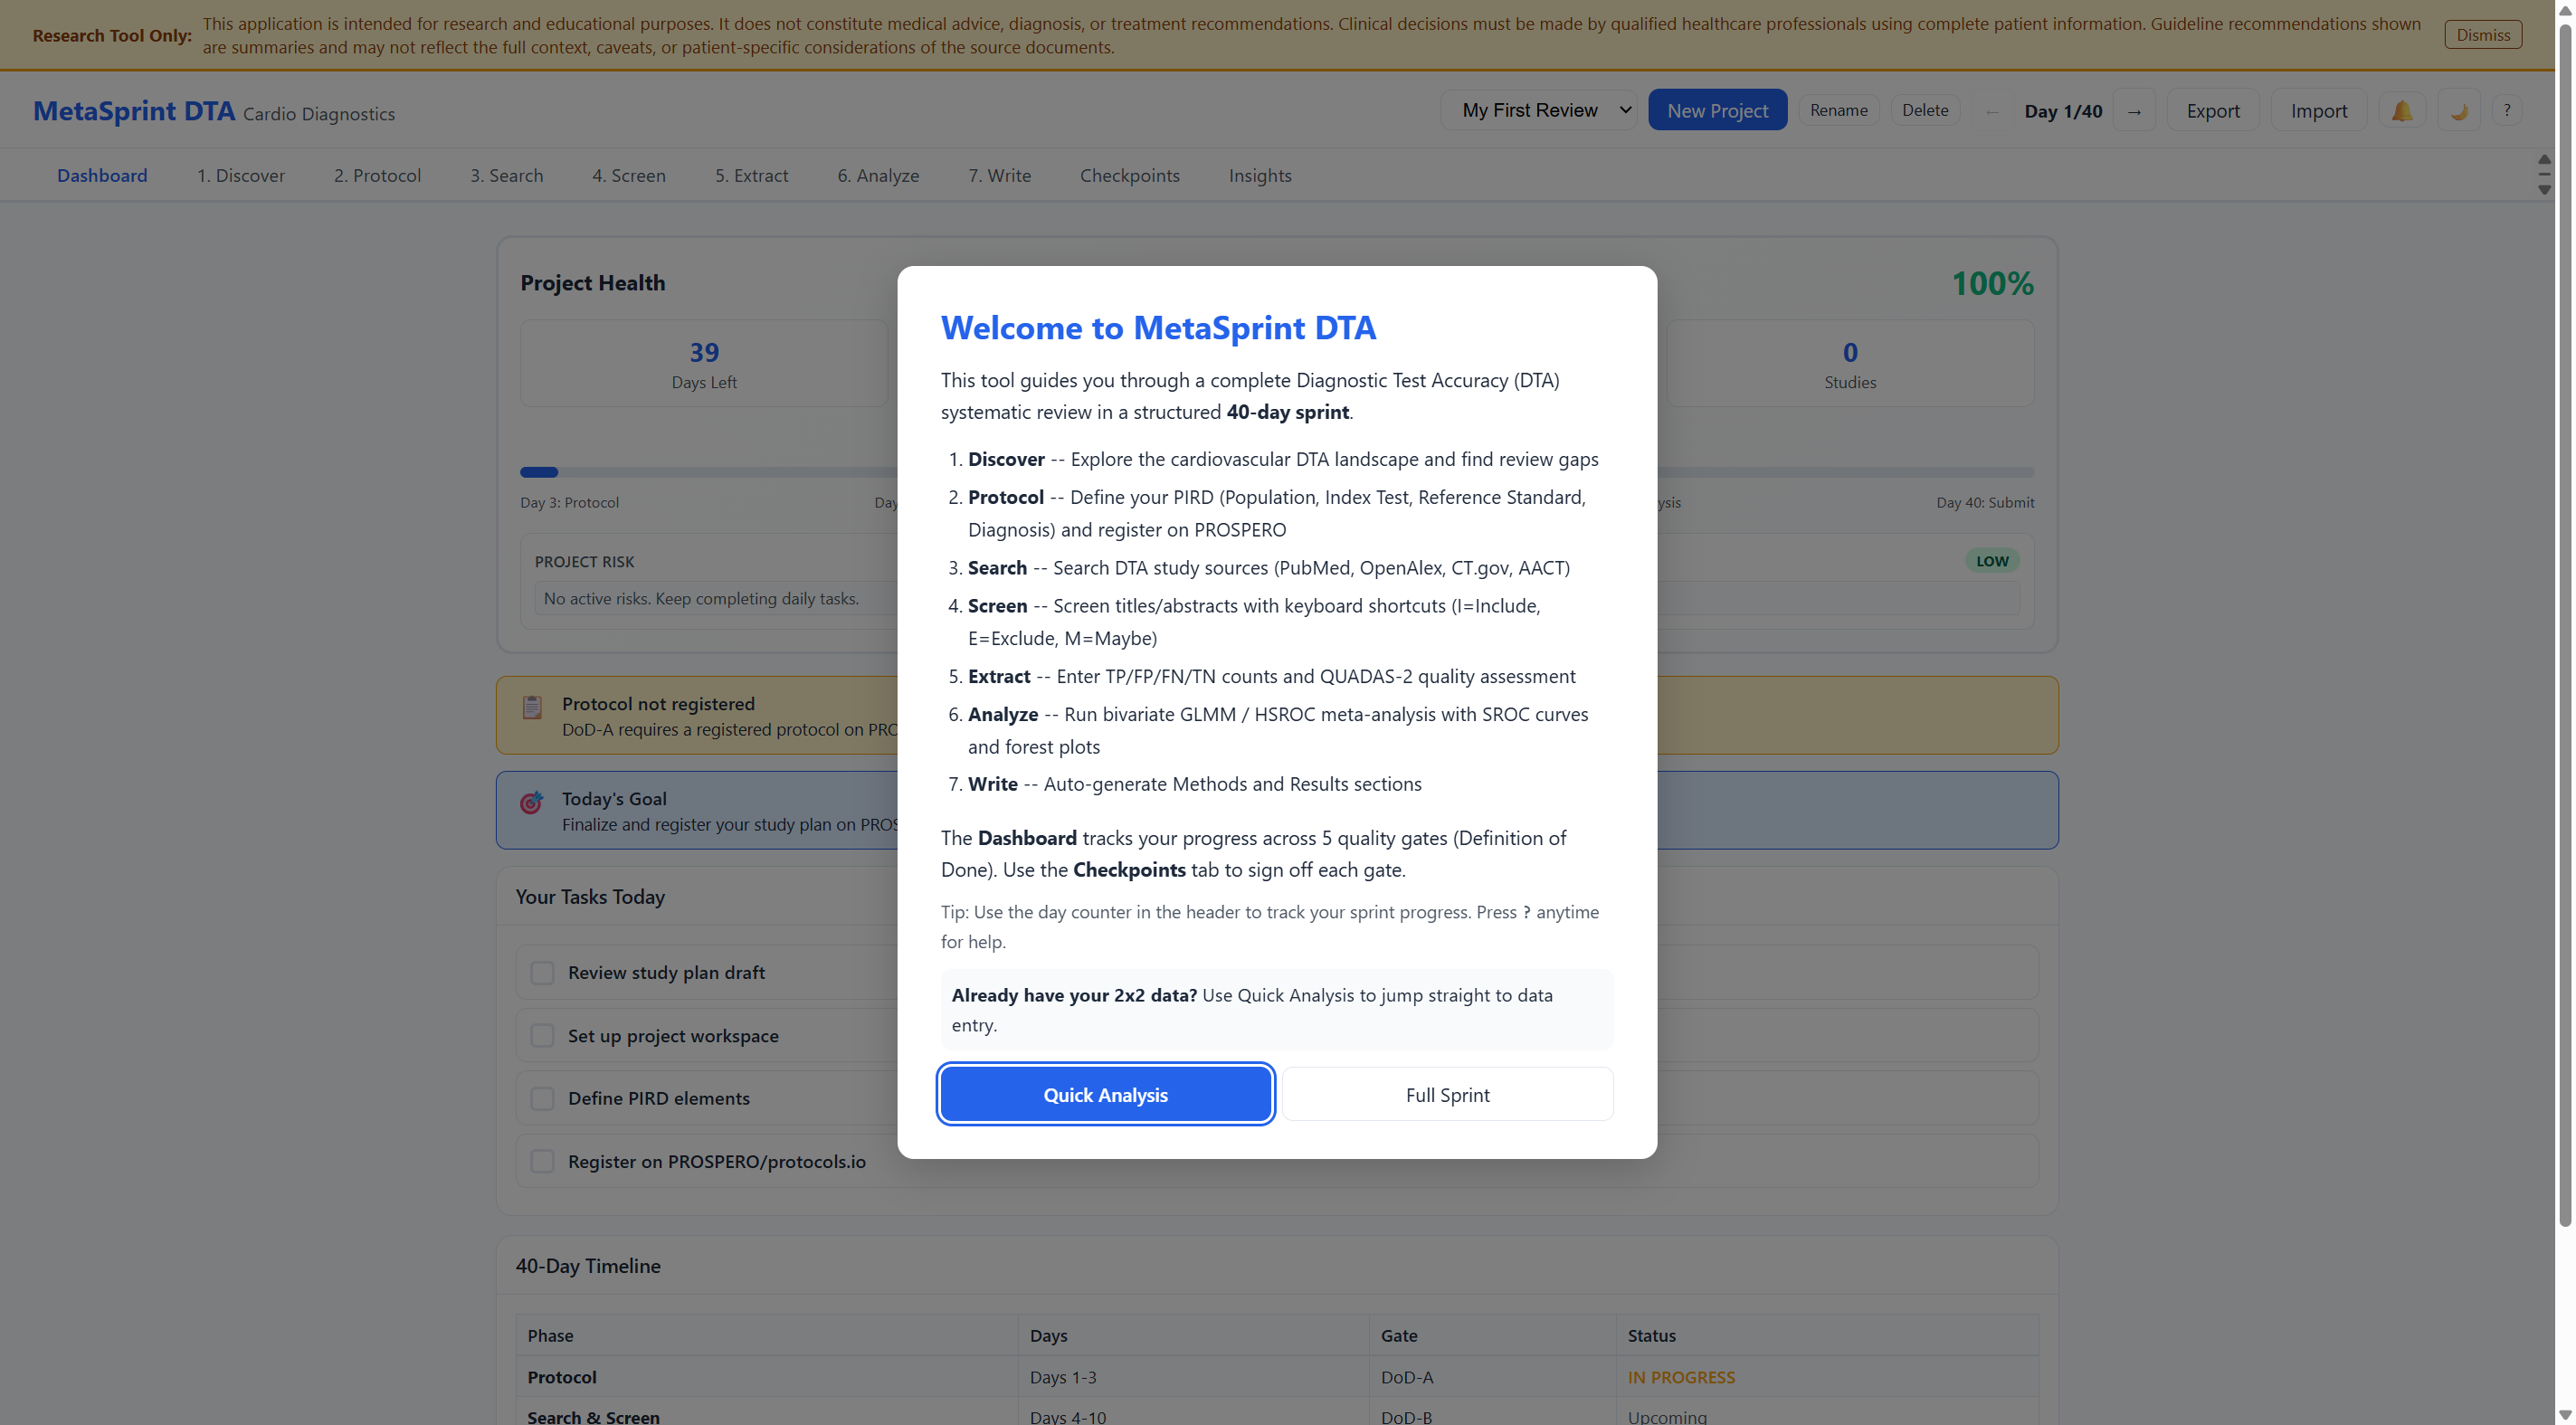The height and width of the screenshot is (1425, 2576).
Task: Check the Review study plan draft task
Action: click(x=542, y=972)
